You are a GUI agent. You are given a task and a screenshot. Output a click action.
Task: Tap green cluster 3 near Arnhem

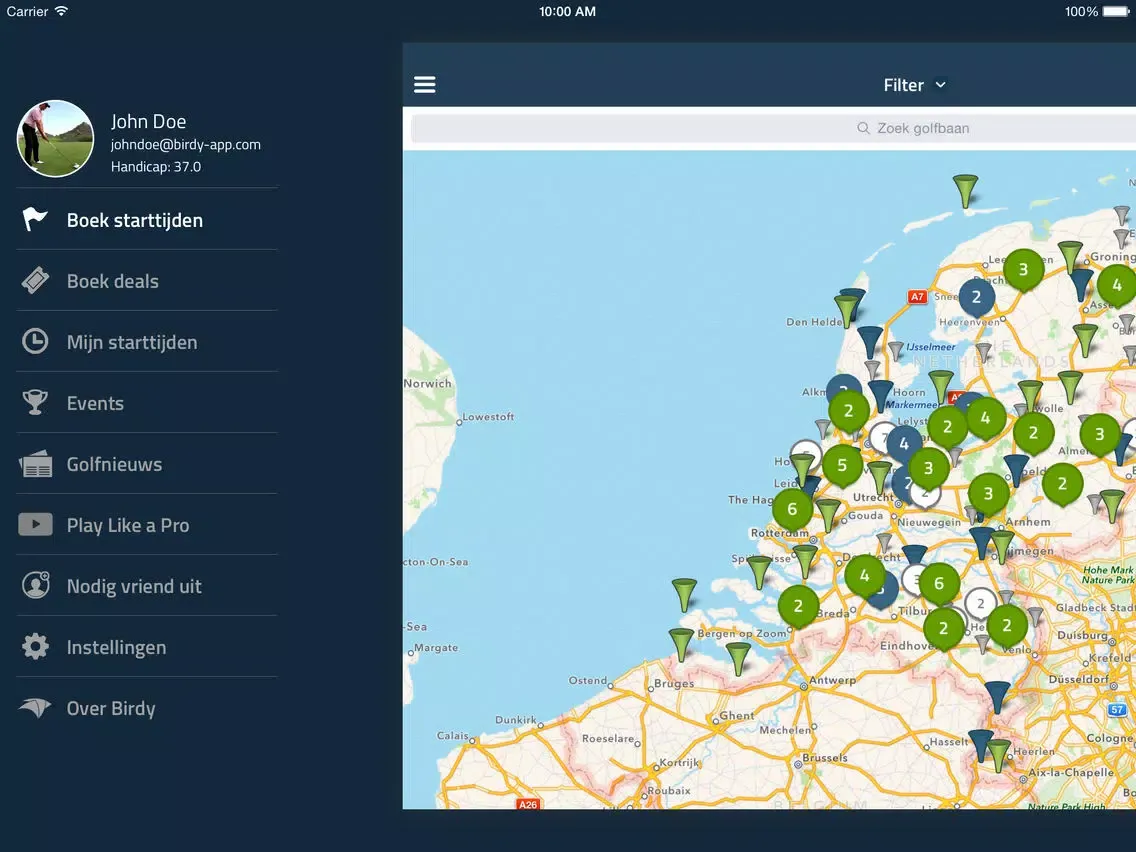pyautogui.click(x=988, y=494)
